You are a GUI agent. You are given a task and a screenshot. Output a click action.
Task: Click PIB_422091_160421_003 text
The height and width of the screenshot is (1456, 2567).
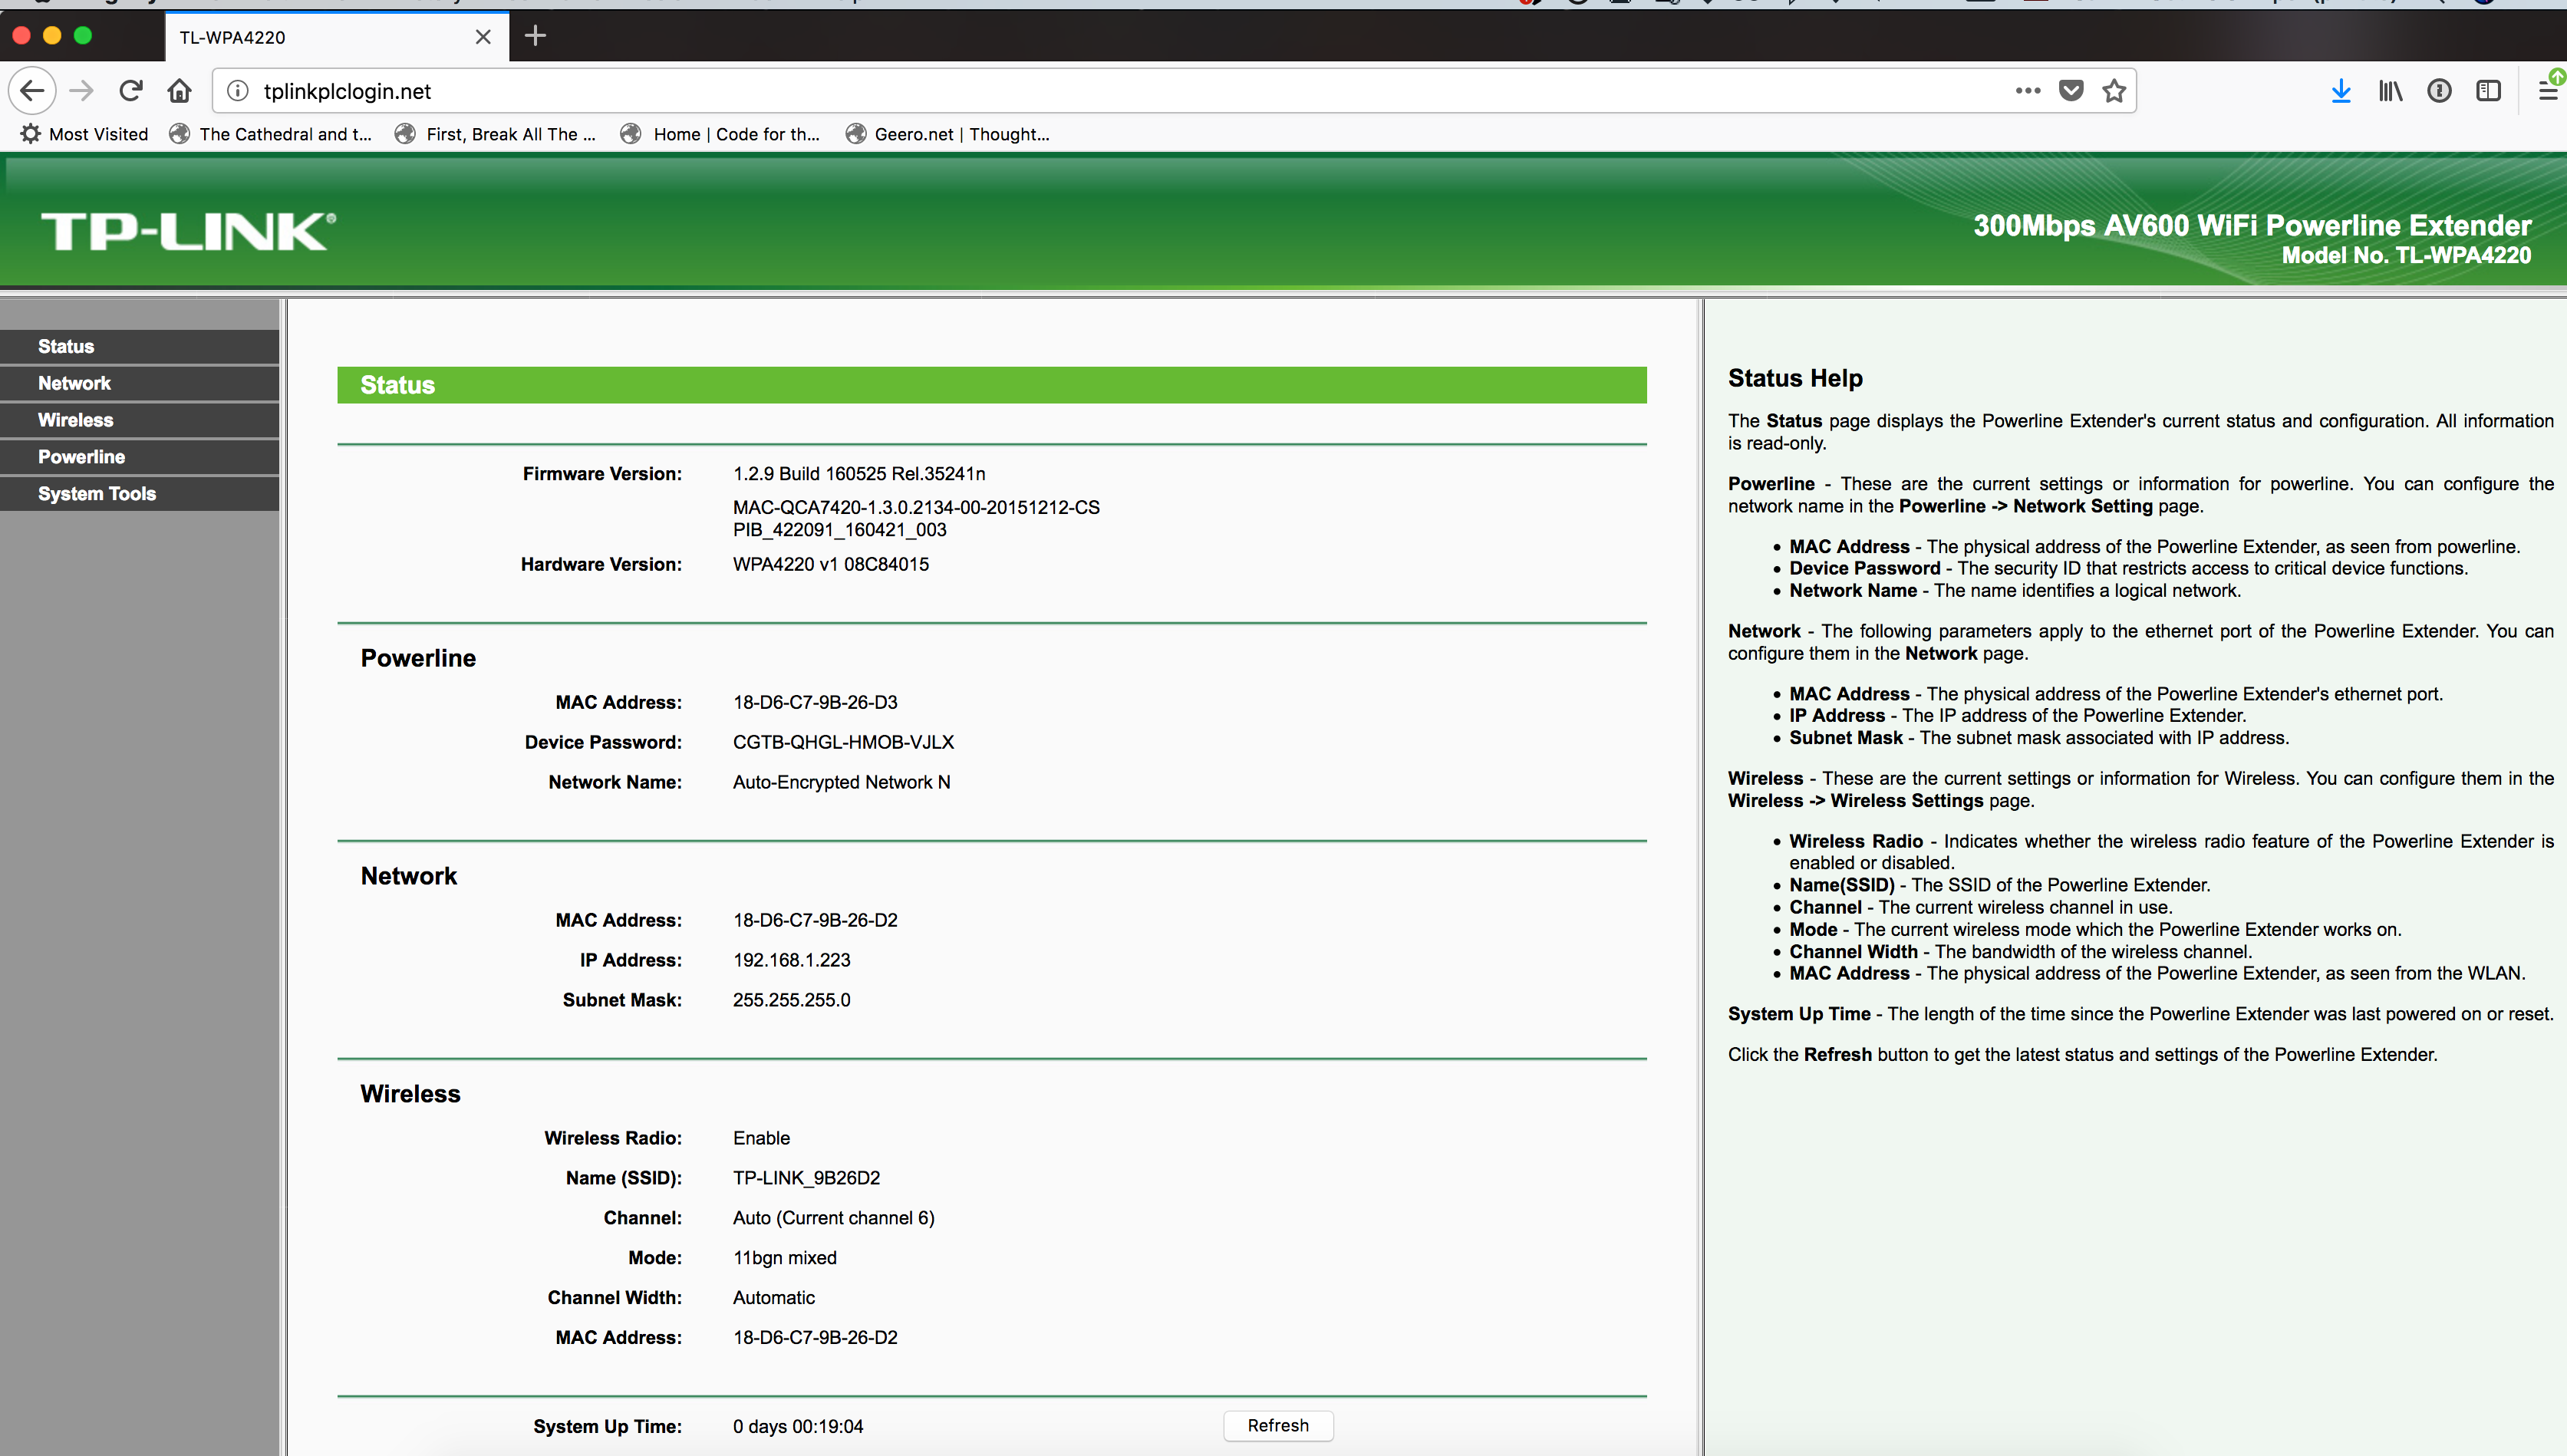pos(839,531)
